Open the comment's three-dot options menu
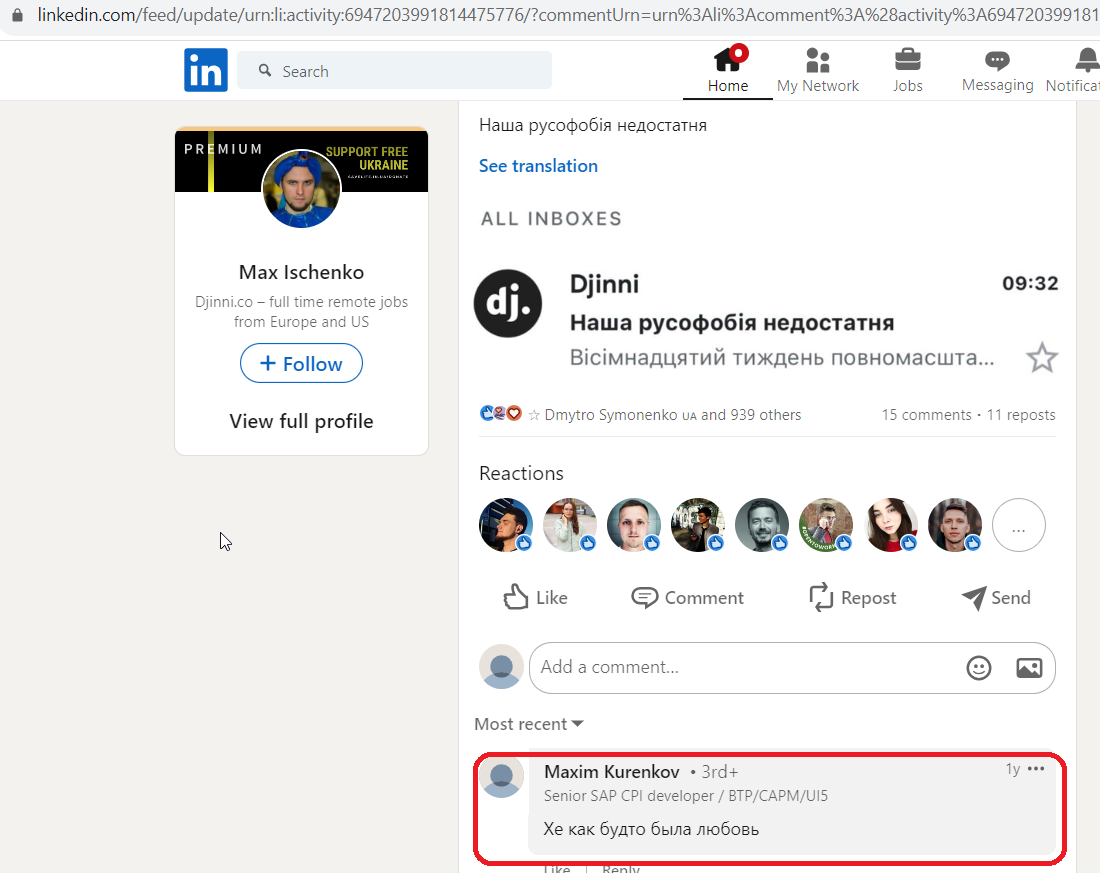This screenshot has width=1100, height=873. point(1036,769)
